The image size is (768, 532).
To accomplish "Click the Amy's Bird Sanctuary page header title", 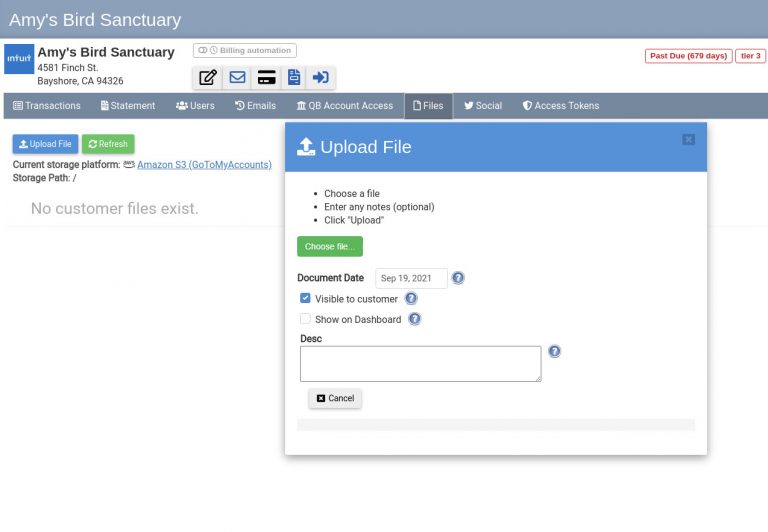I will pyautogui.click(x=95, y=20).
